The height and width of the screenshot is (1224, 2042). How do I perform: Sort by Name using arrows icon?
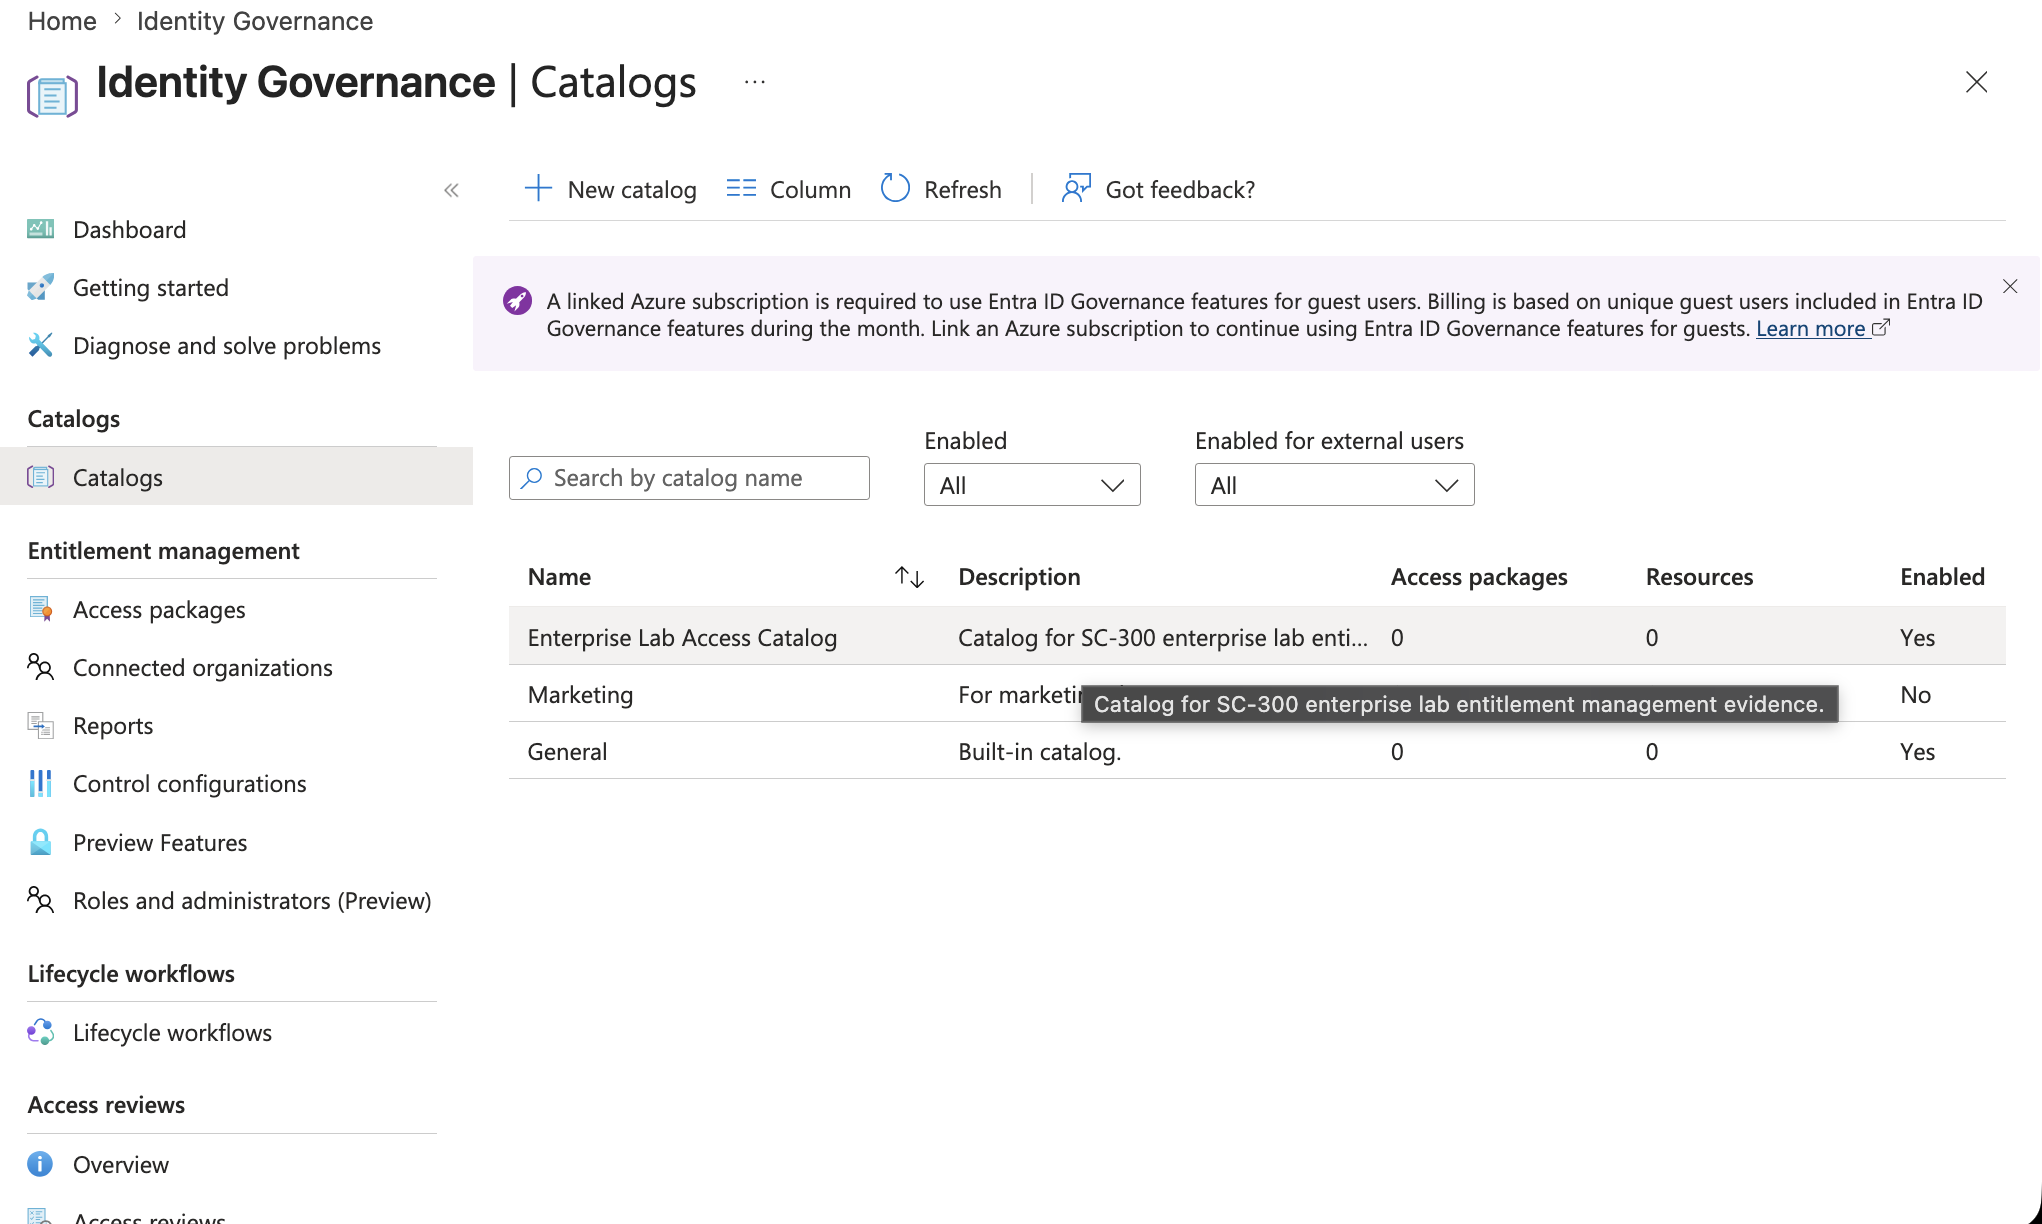tap(909, 577)
